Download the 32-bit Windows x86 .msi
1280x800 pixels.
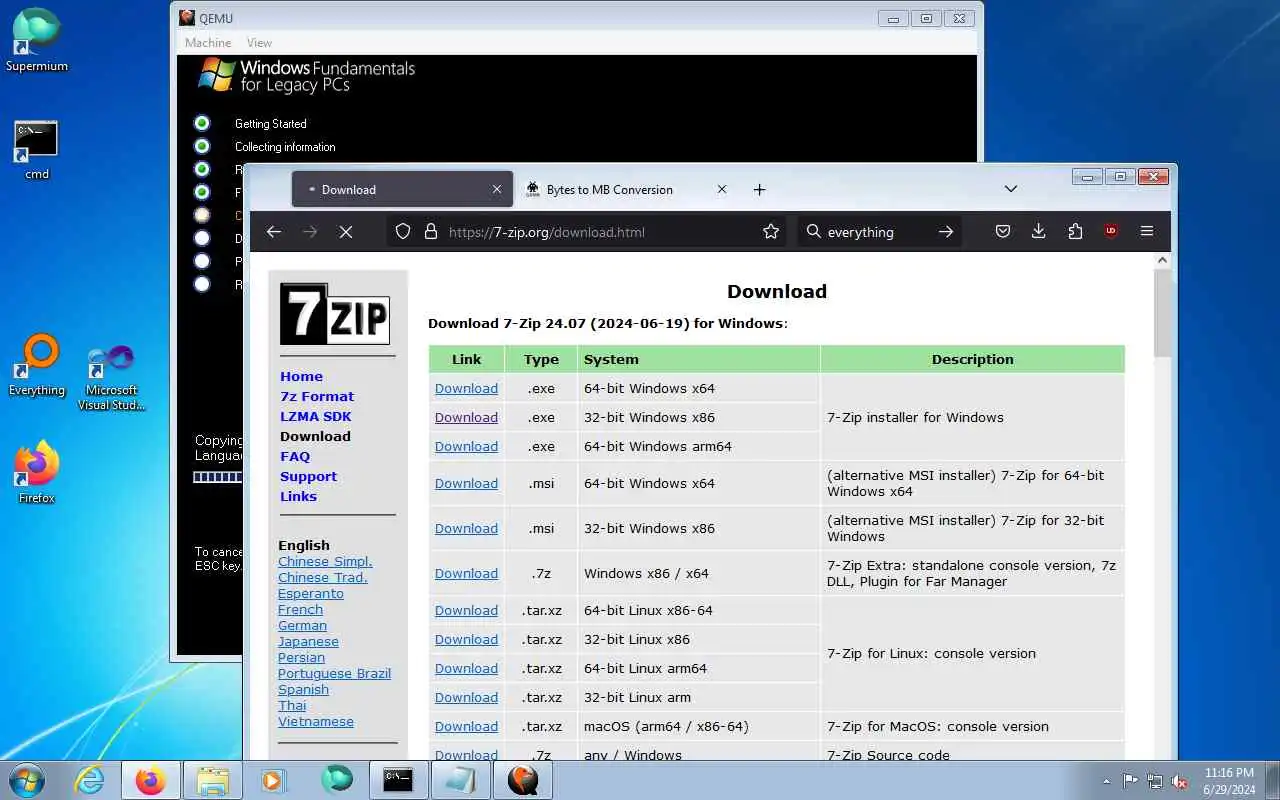tap(466, 528)
